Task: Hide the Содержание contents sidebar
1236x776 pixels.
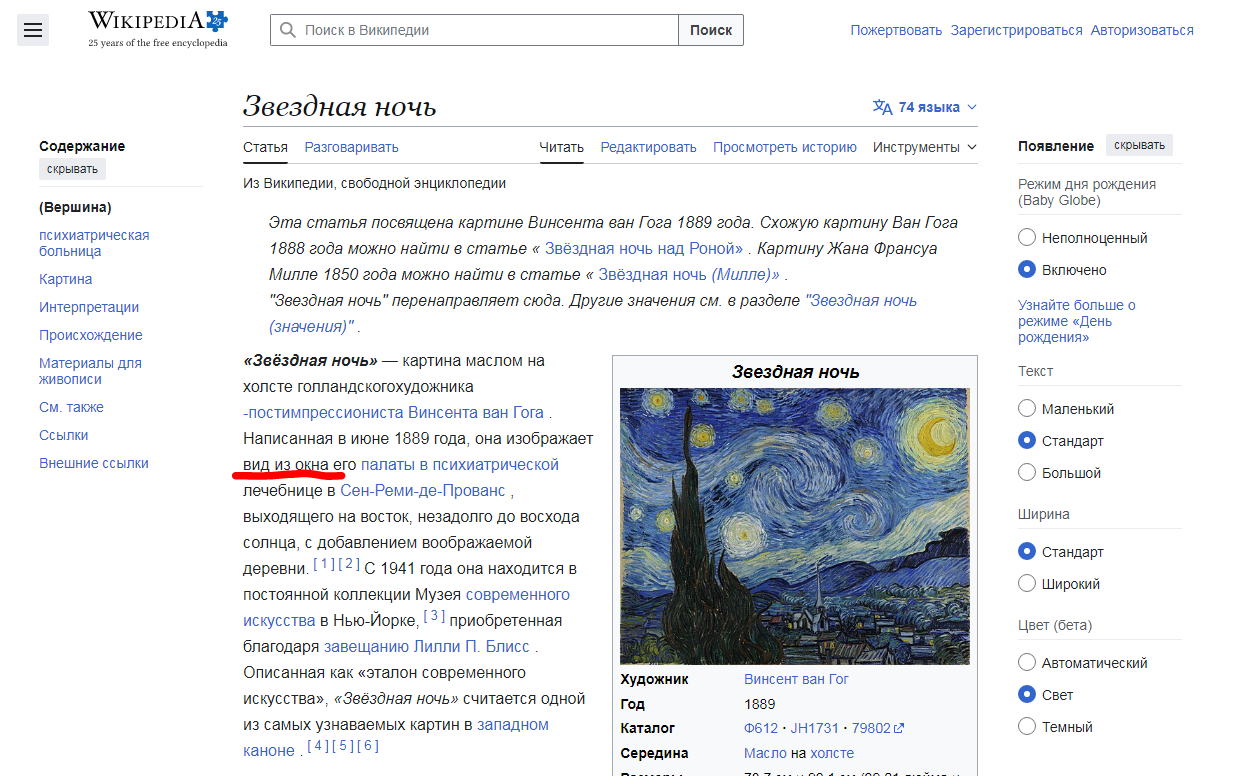Action: (x=72, y=169)
